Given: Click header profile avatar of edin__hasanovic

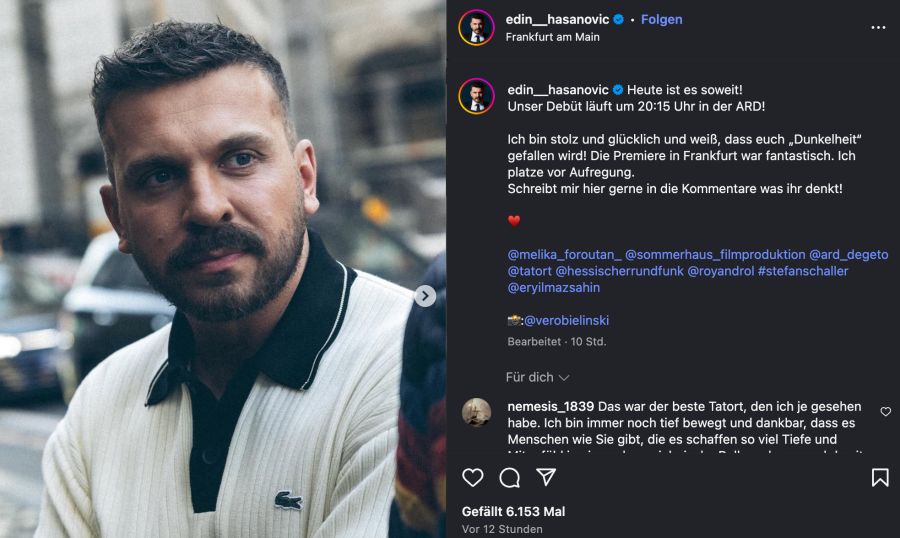Looking at the screenshot, I should pyautogui.click(x=476, y=28).
